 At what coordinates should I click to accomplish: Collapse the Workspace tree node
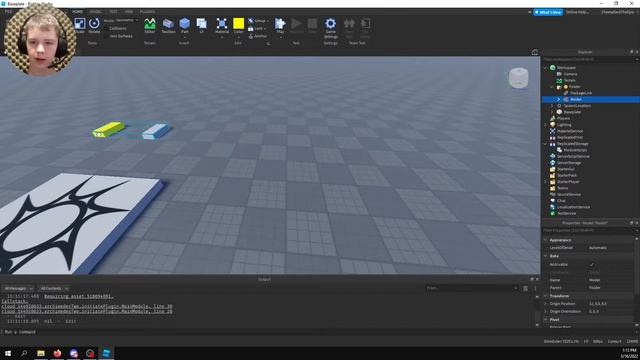coord(546,68)
